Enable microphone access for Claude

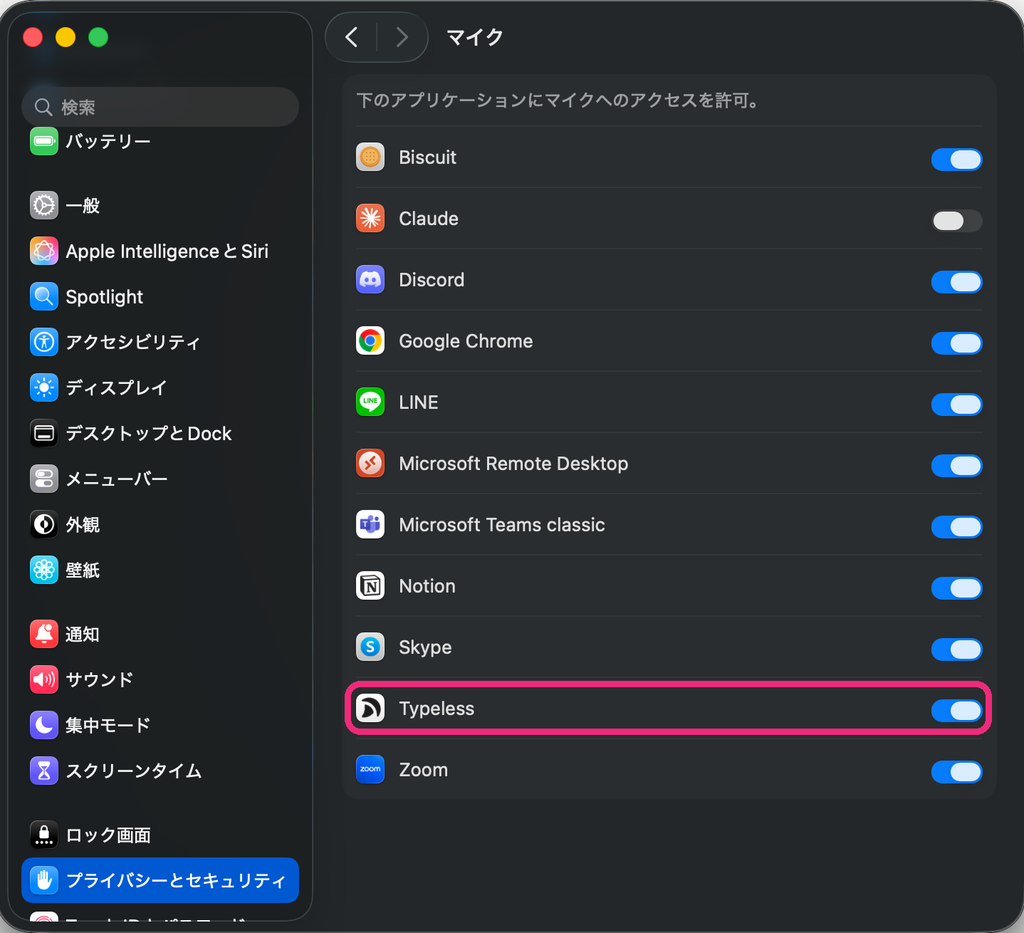pyautogui.click(x=957, y=221)
